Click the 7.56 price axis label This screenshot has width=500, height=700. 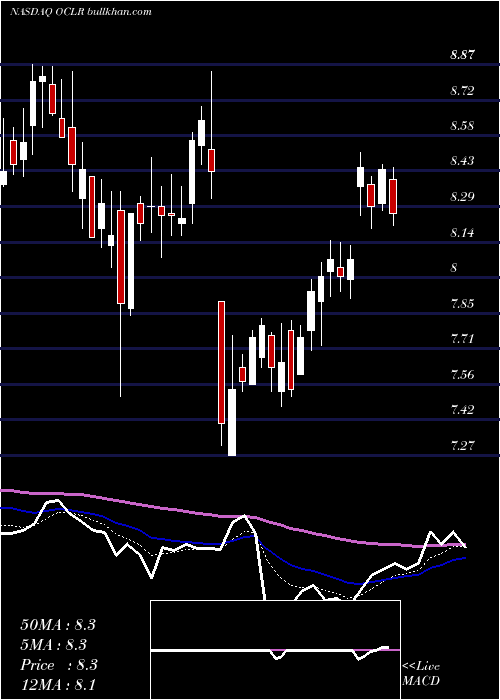462,374
